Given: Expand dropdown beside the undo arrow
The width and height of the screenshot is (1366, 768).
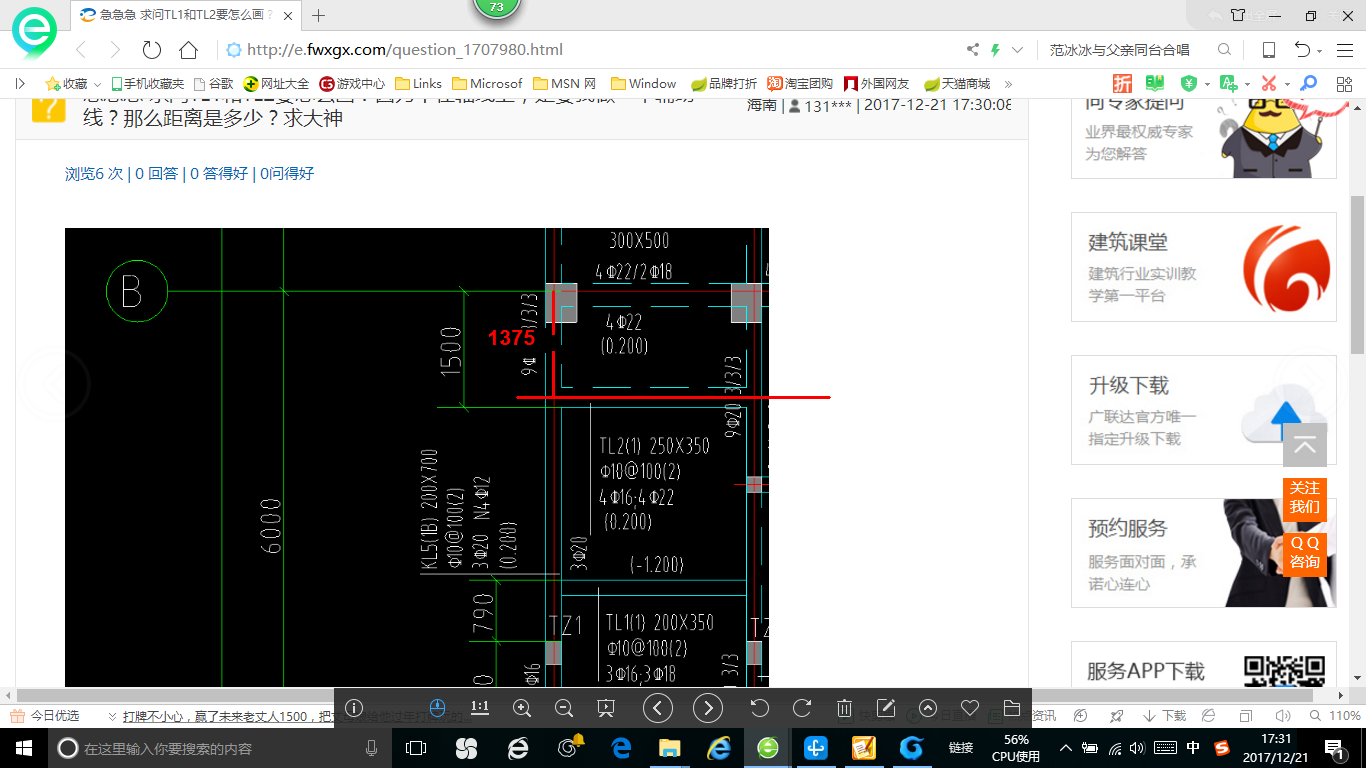Looking at the screenshot, I should tap(1320, 52).
